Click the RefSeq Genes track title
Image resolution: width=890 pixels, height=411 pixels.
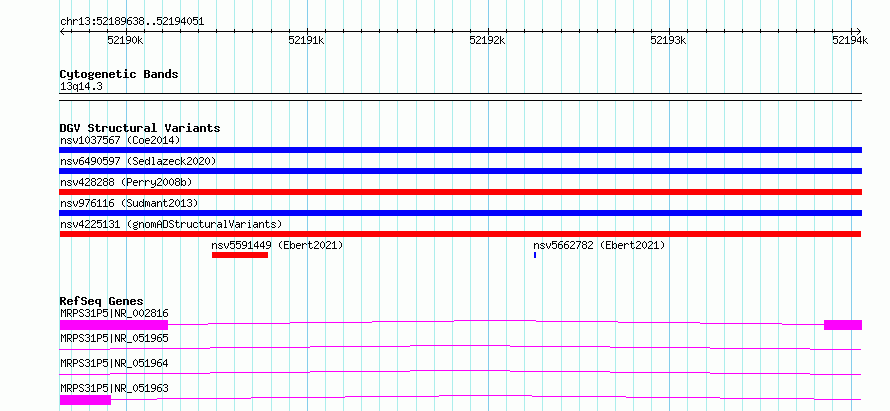coord(102,301)
